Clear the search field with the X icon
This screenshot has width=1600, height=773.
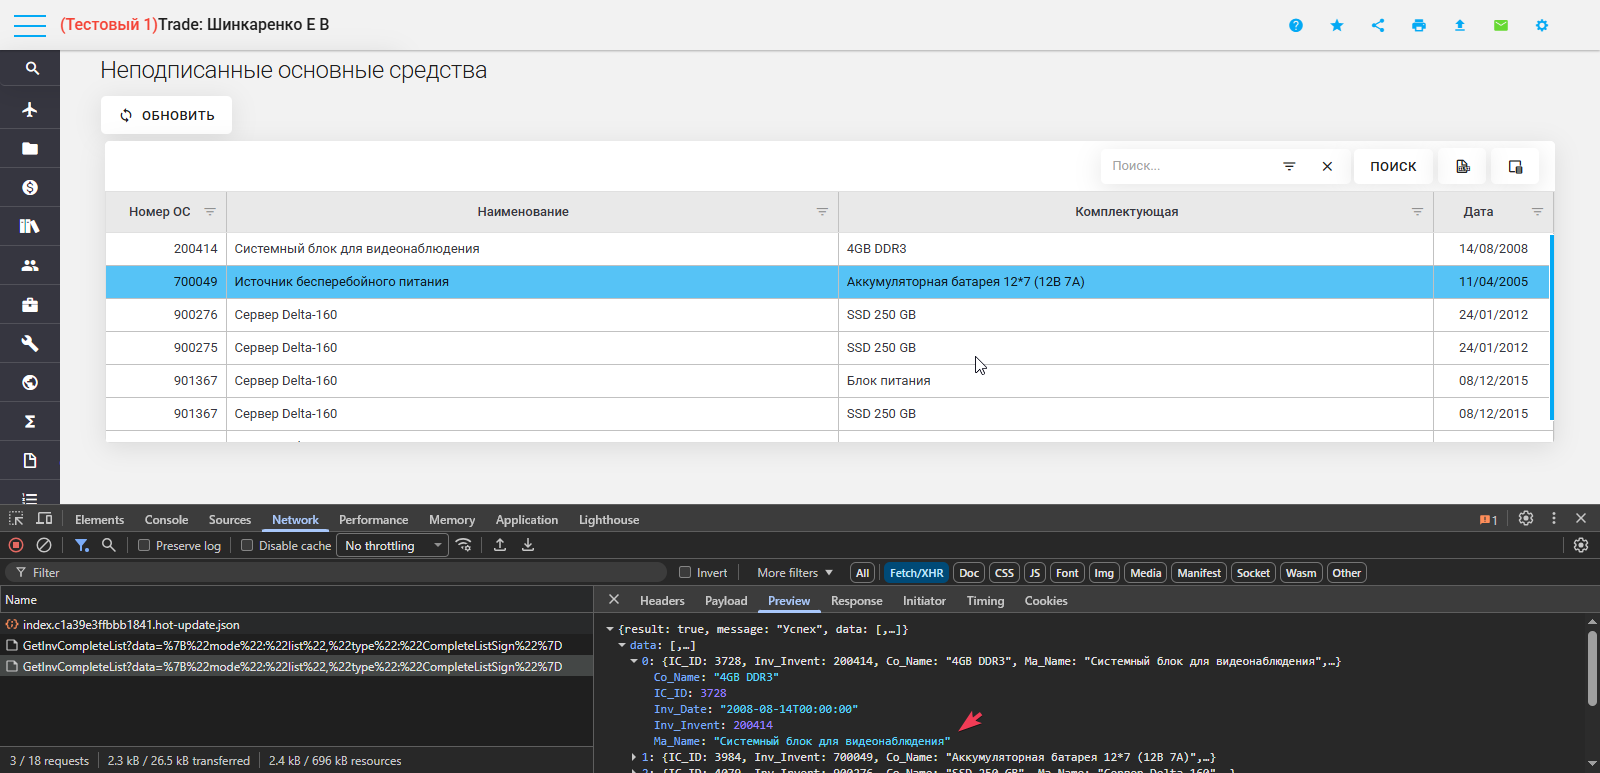(x=1327, y=166)
